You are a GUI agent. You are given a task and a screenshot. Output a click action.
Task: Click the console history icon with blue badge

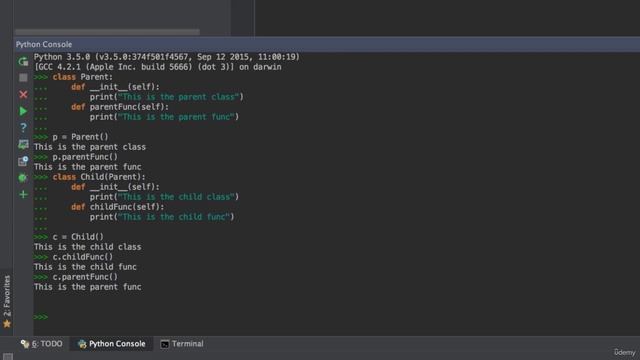click(23, 161)
